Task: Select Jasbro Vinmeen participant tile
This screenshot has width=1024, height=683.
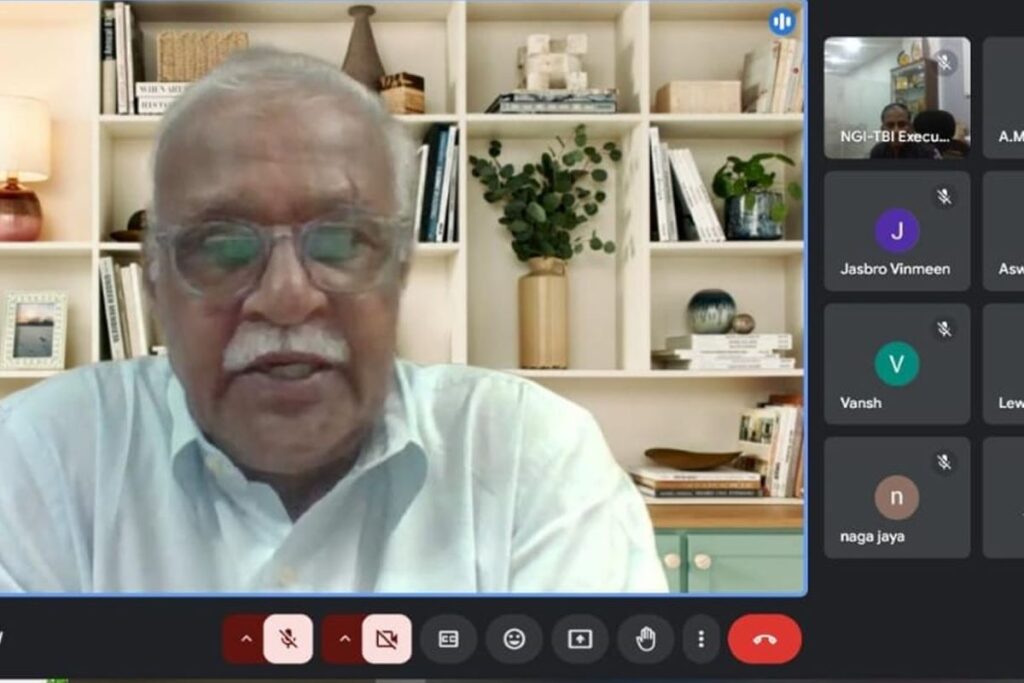Action: (897, 231)
